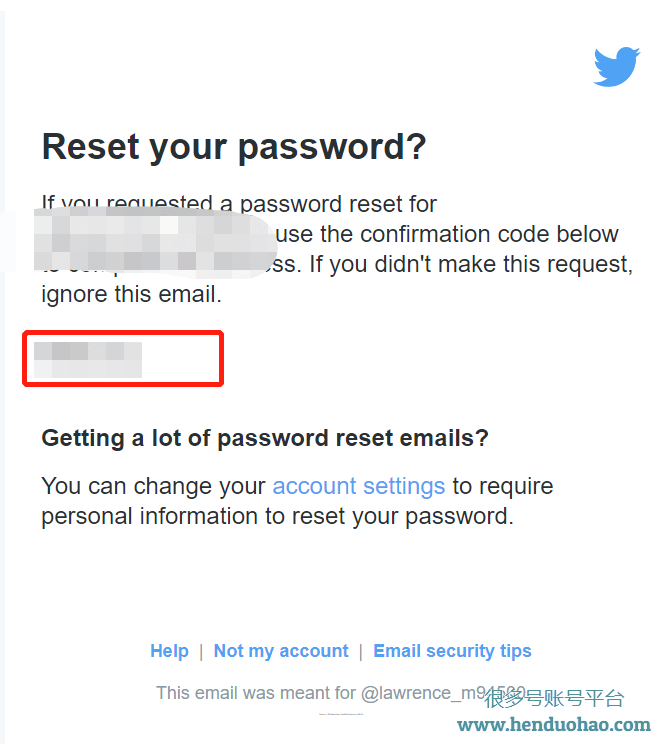Click the Reset your password? heading
This screenshot has height=744, width=664.
pos(234,147)
